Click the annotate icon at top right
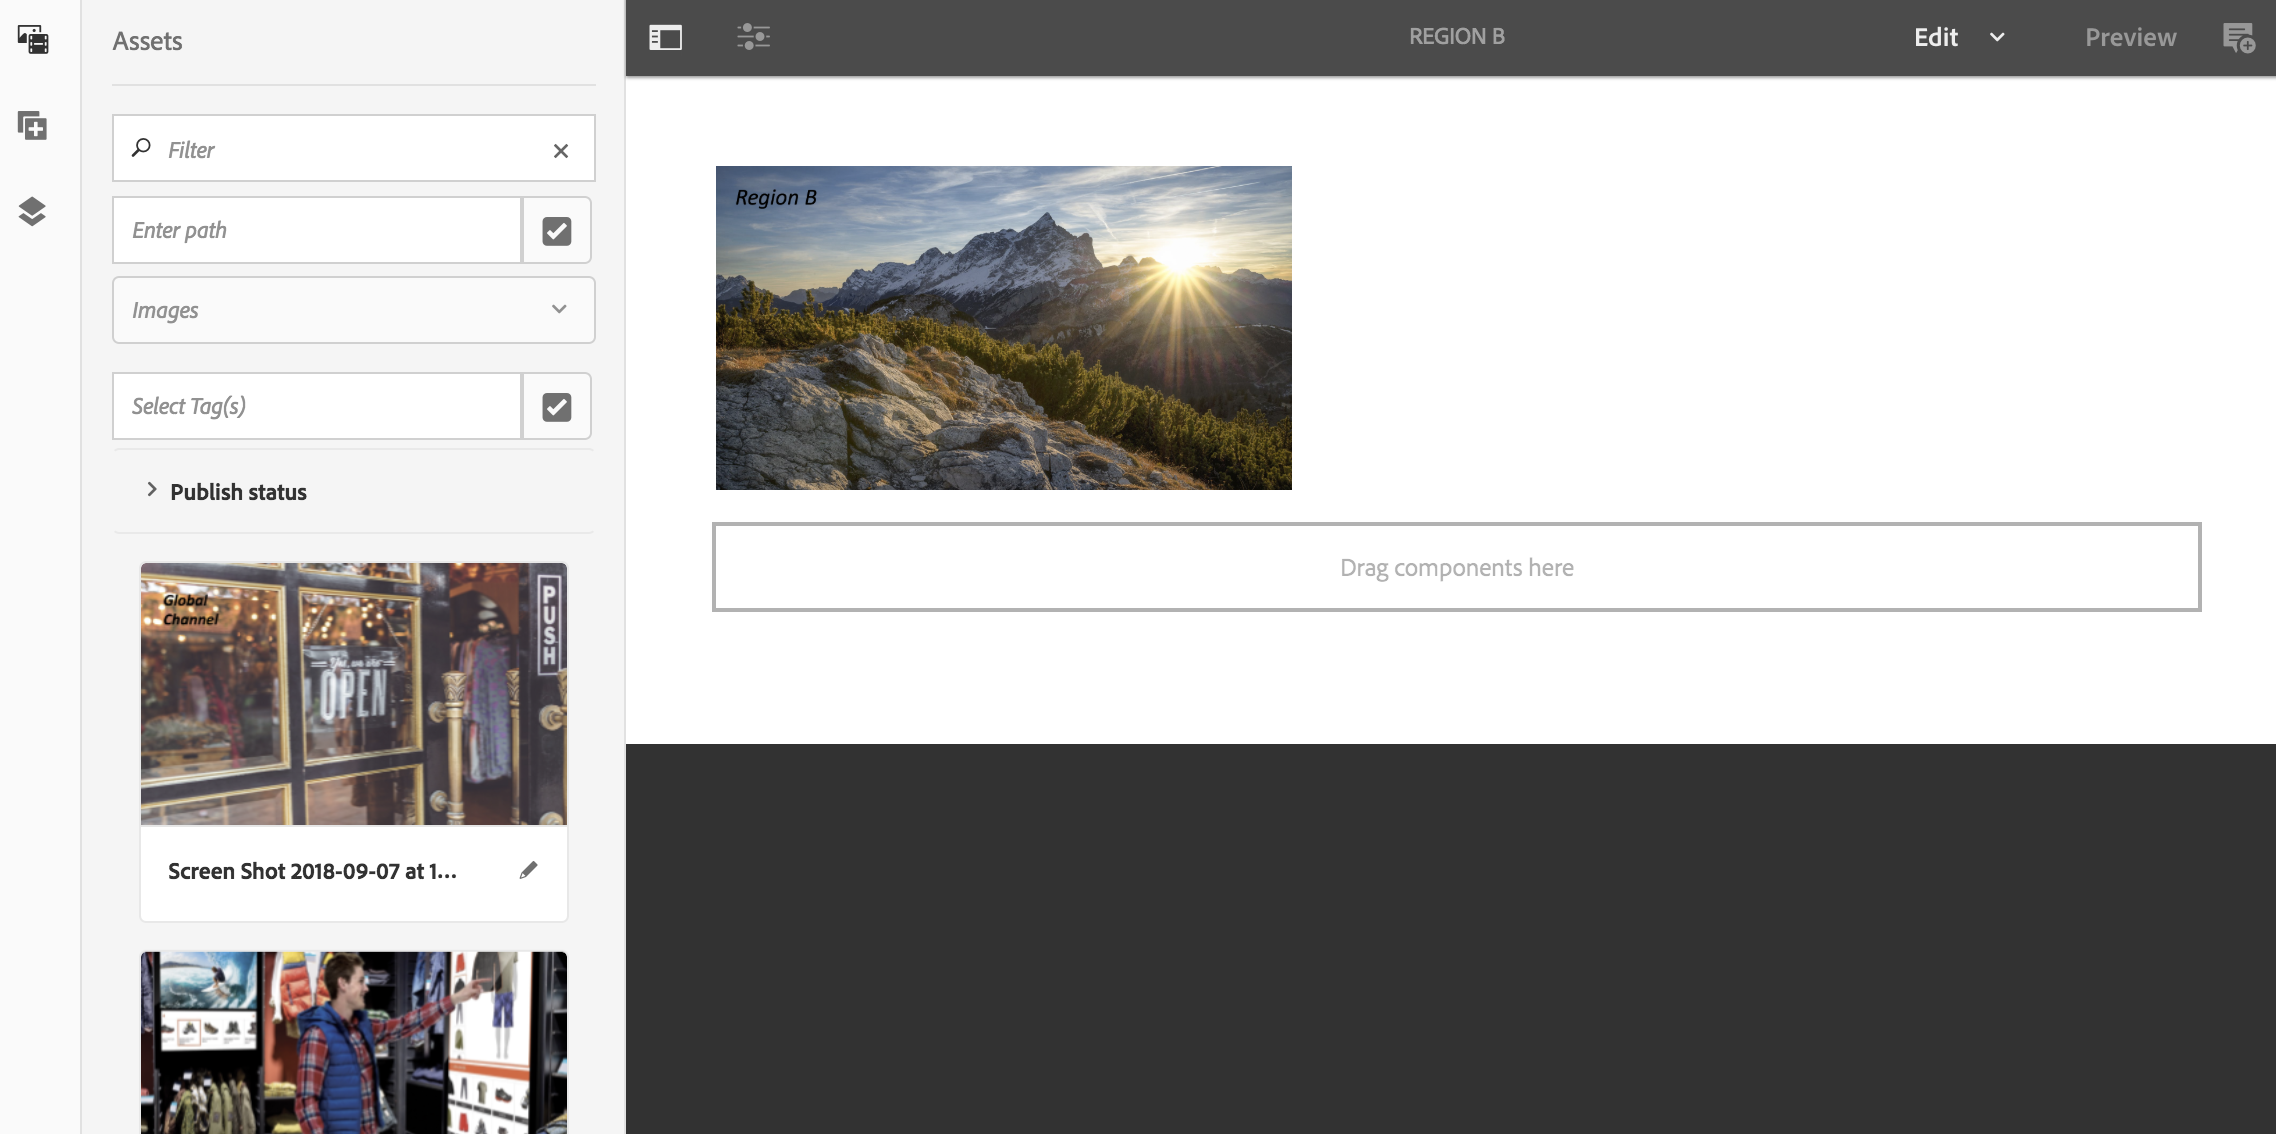Screen dimensions: 2276x1134 (2238, 38)
